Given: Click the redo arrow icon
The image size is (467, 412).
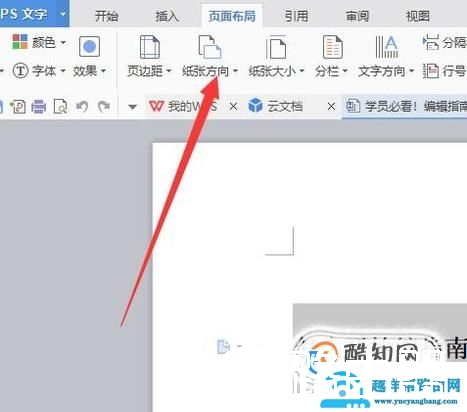Looking at the screenshot, I should point(104,107).
